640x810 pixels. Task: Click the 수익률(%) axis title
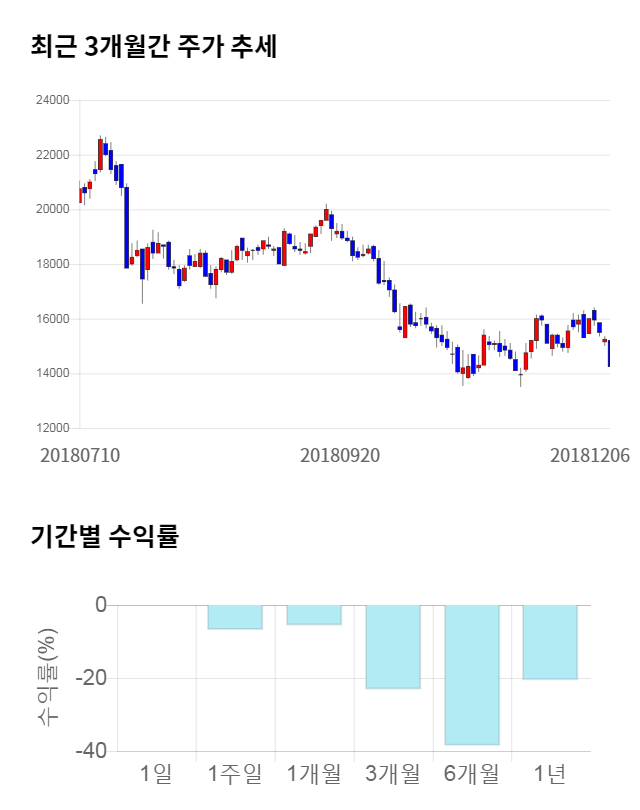(x=46, y=677)
